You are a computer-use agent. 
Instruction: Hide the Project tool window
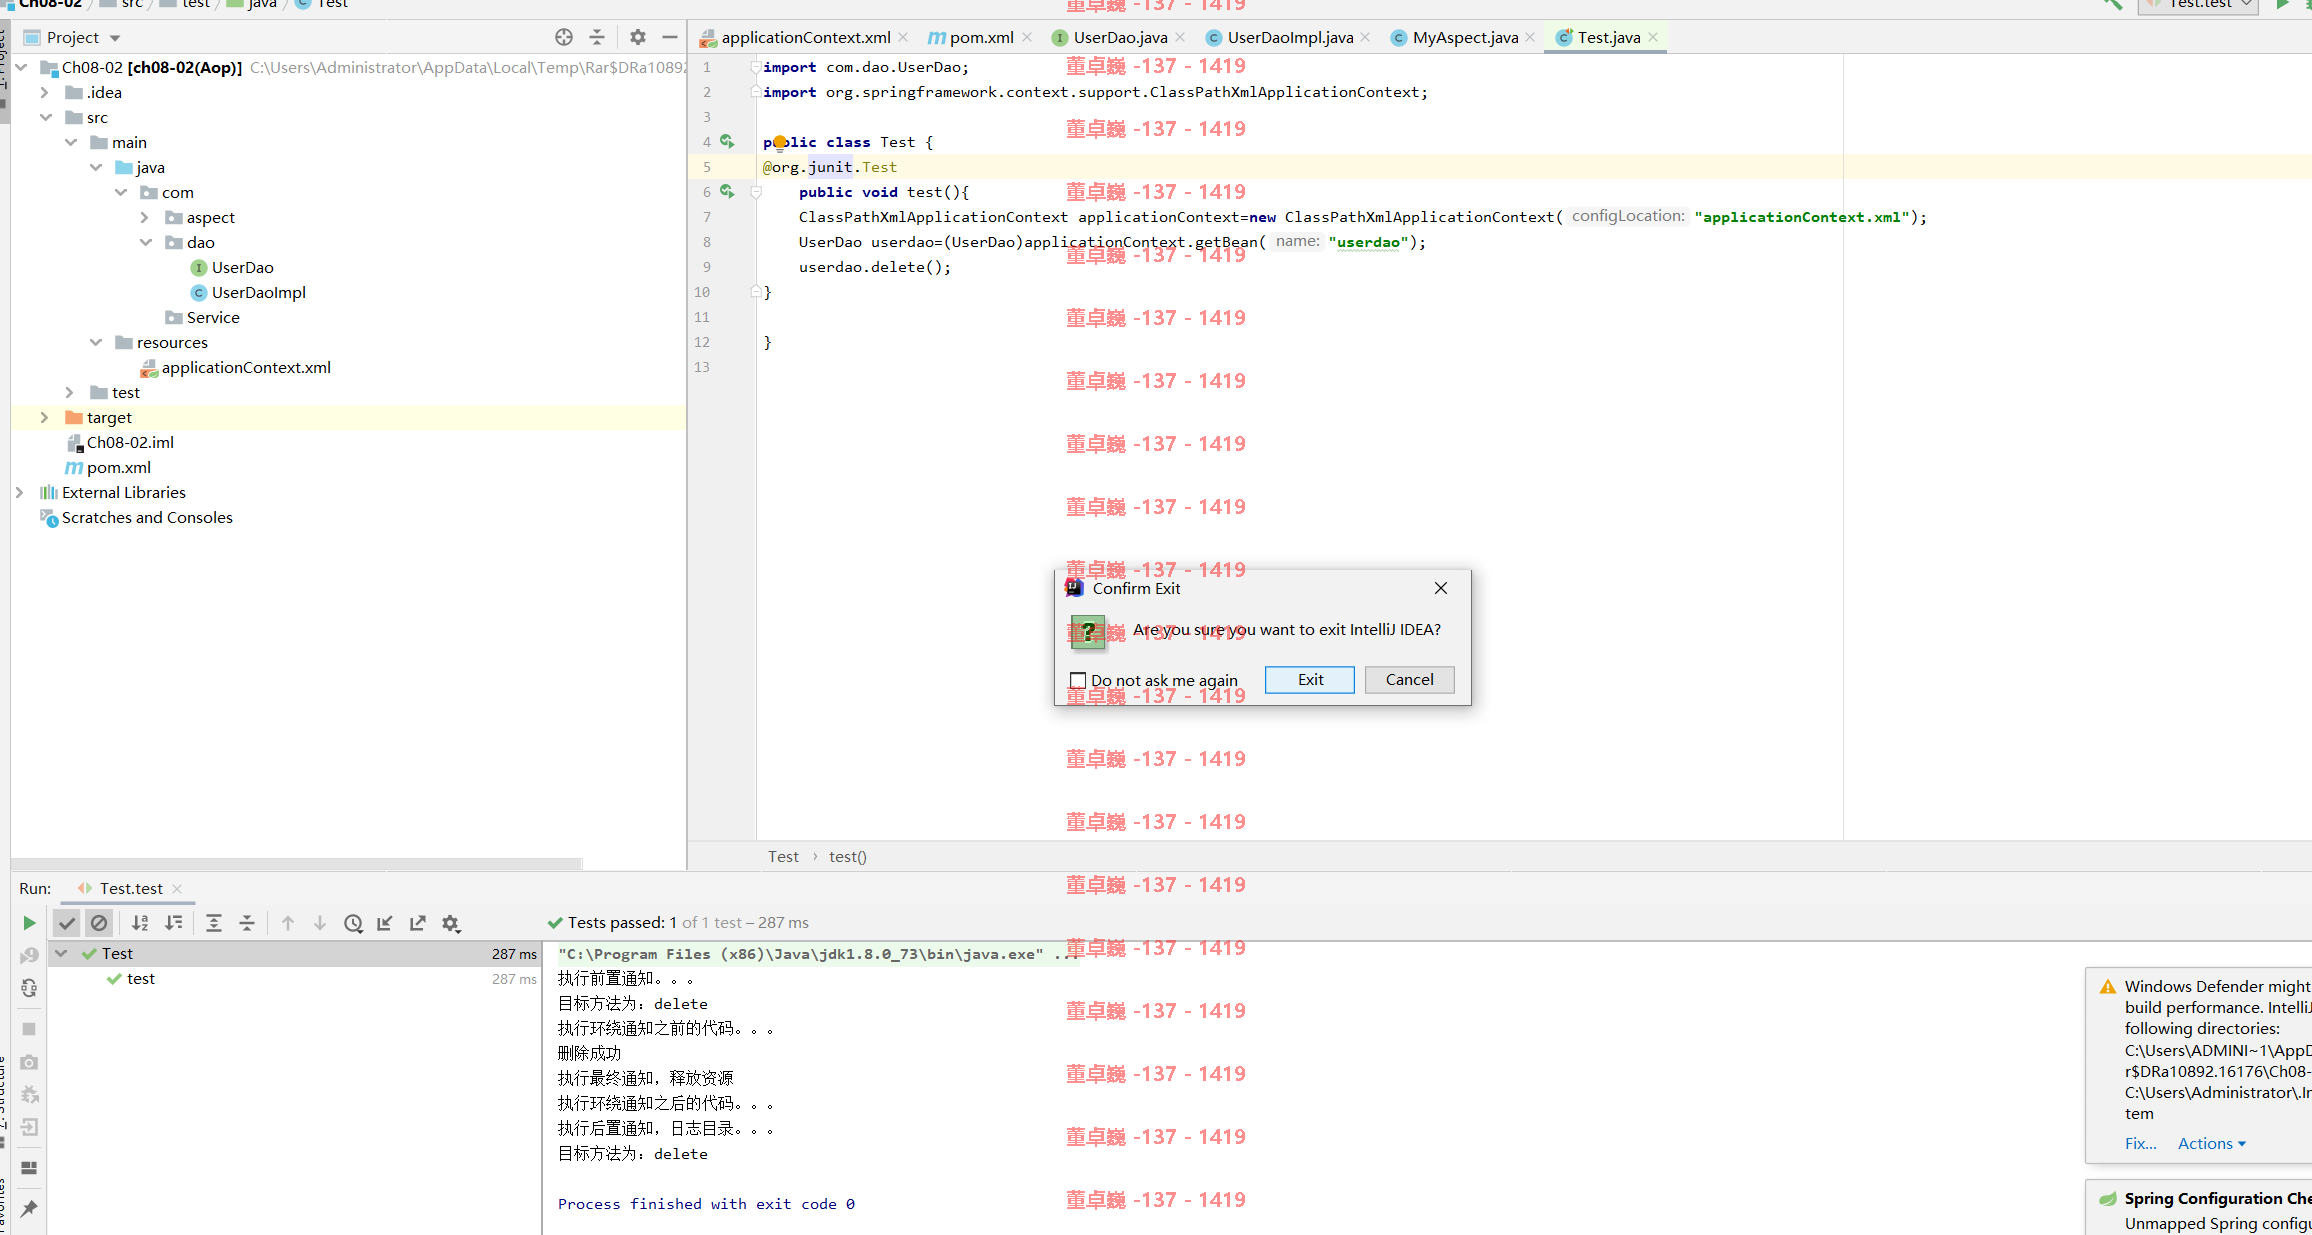coord(670,37)
